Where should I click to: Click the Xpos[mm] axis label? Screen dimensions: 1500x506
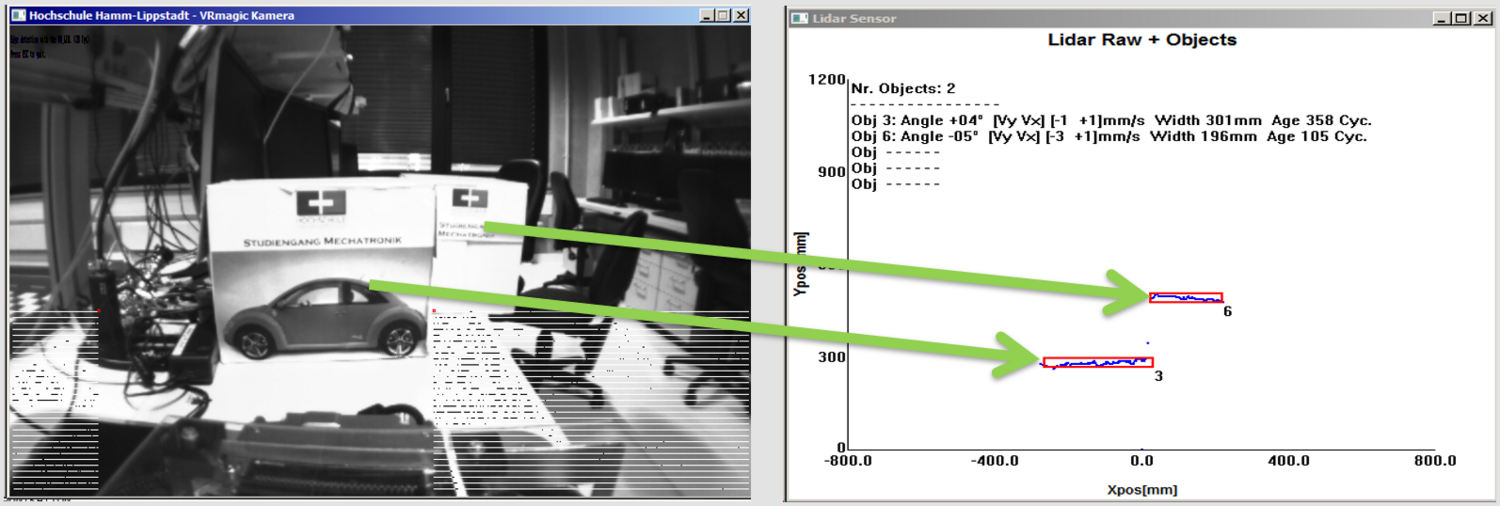pyautogui.click(x=1142, y=490)
